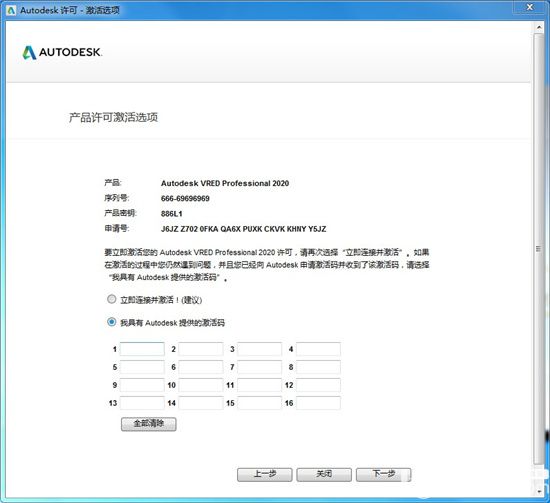Click activation code field 16
The image size is (550, 503).
coord(318,403)
